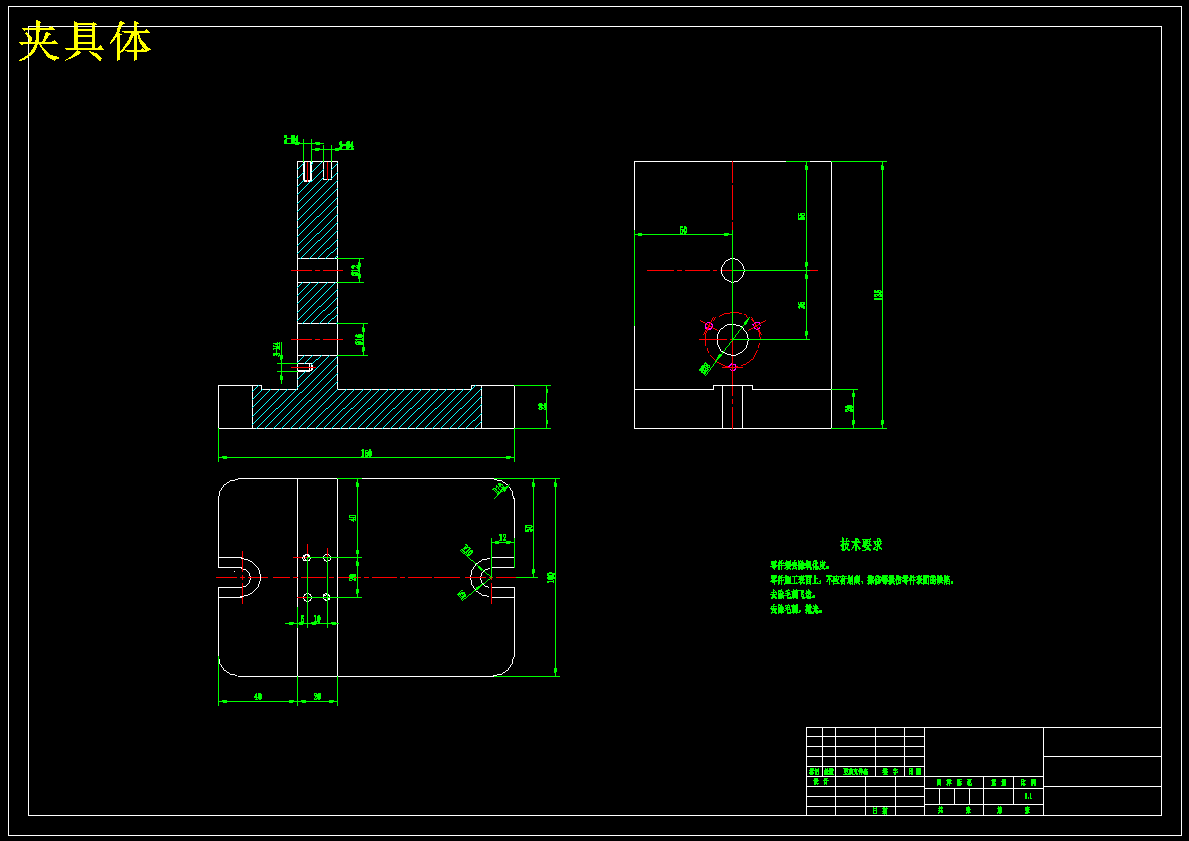Click the large center hole inside bolt circle
The image size is (1189, 841).
coord(733,339)
